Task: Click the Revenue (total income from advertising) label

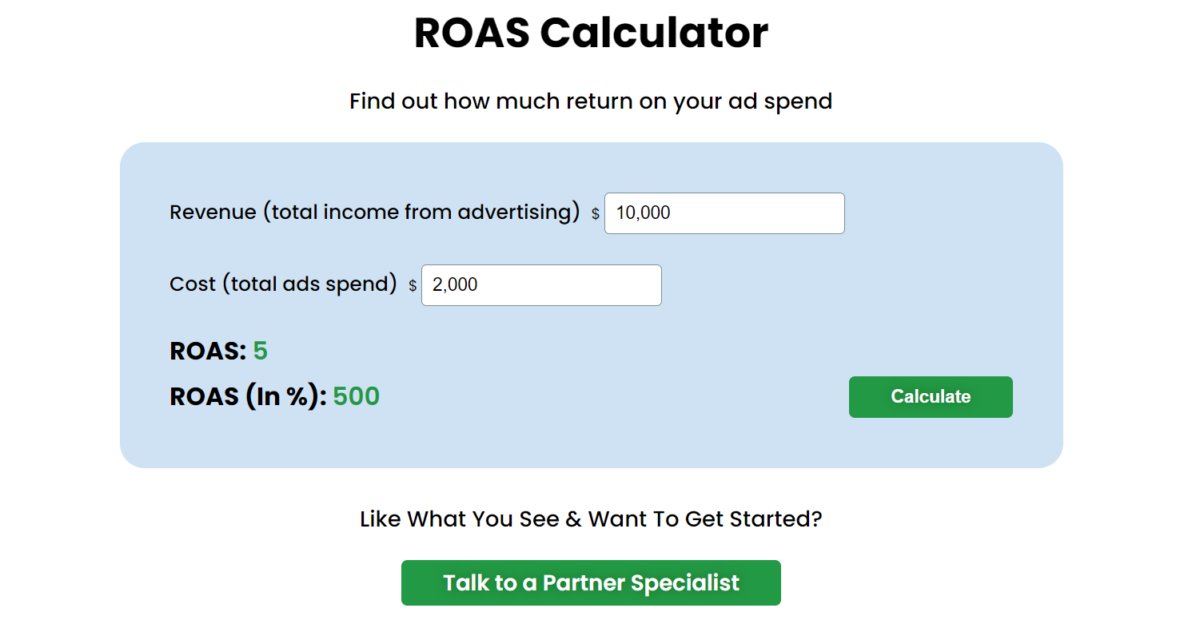Action: pyautogui.click(x=376, y=212)
